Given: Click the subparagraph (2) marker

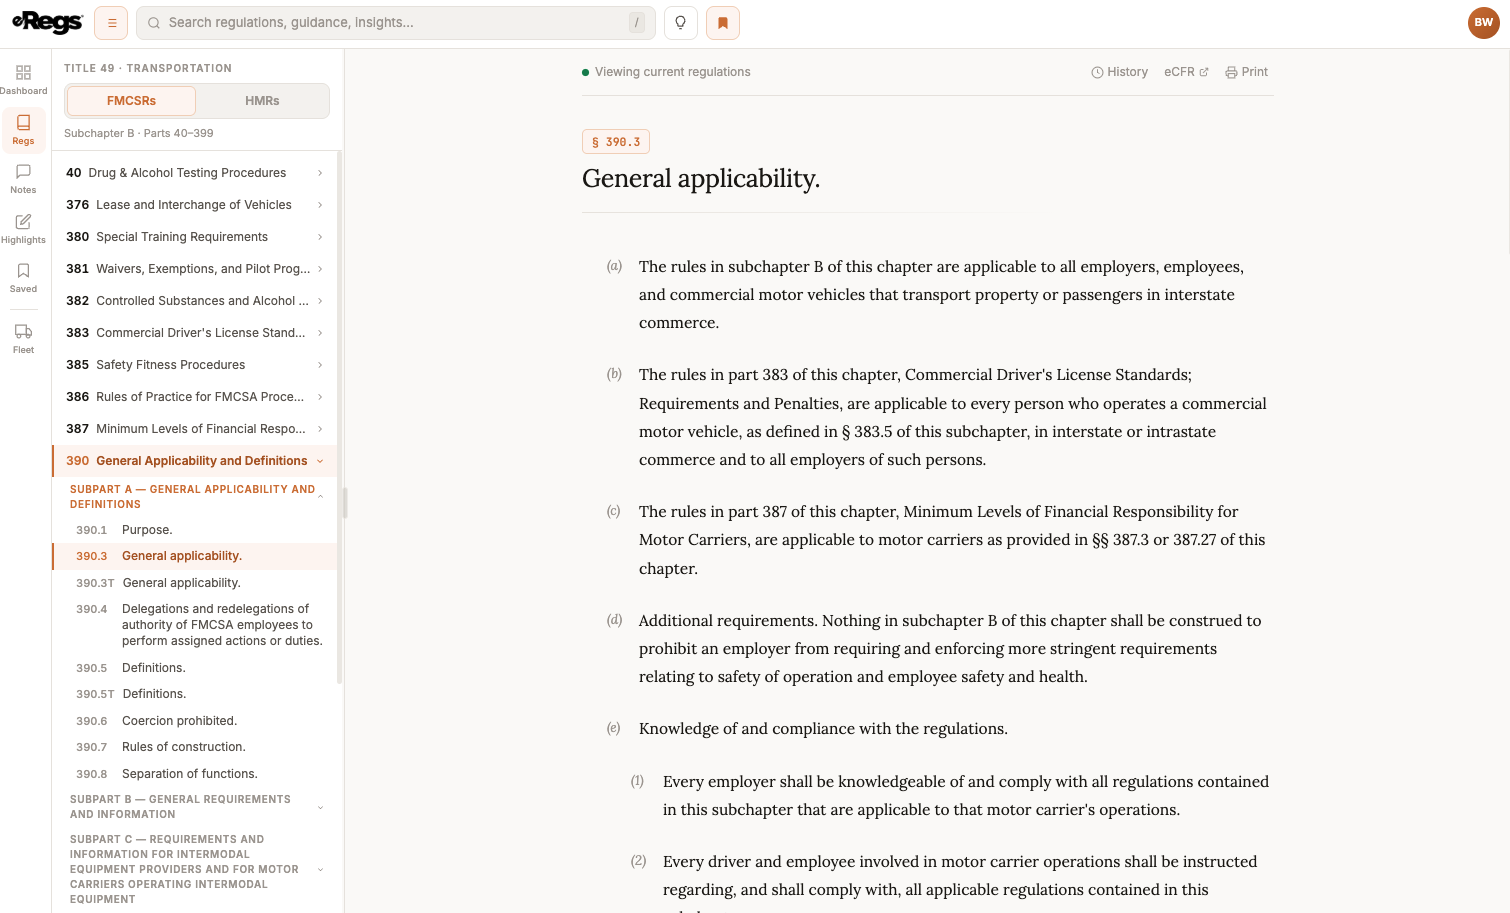Looking at the screenshot, I should 638,861.
